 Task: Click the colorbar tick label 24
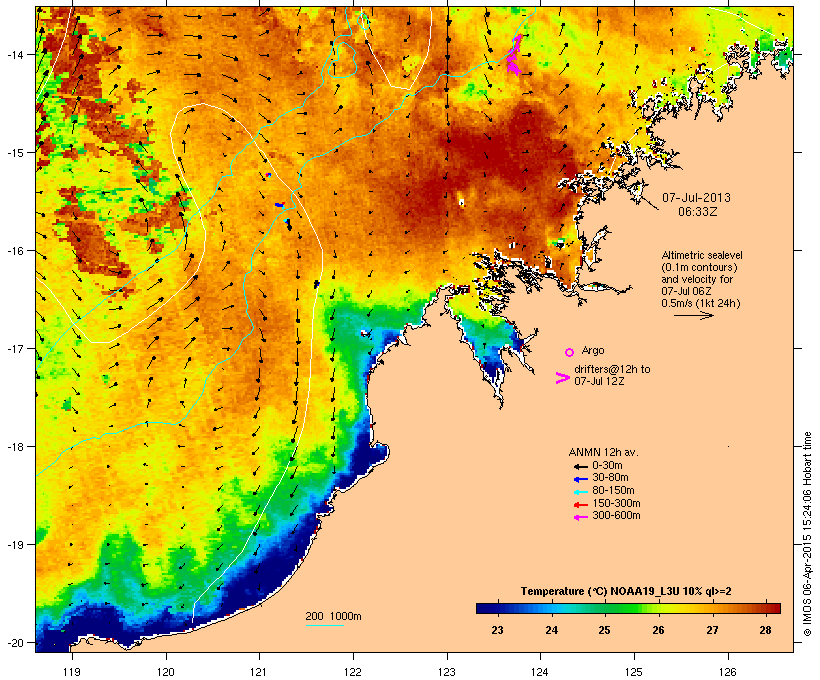click(551, 630)
